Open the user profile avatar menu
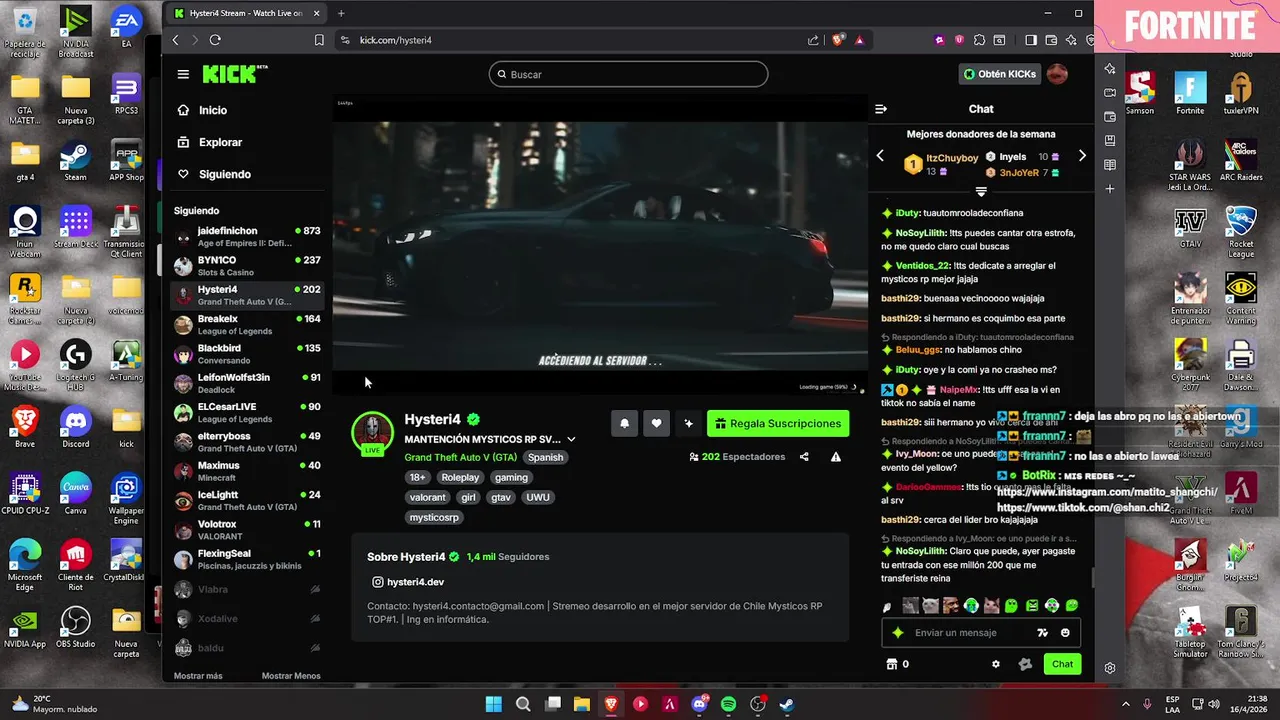 click(x=1057, y=74)
